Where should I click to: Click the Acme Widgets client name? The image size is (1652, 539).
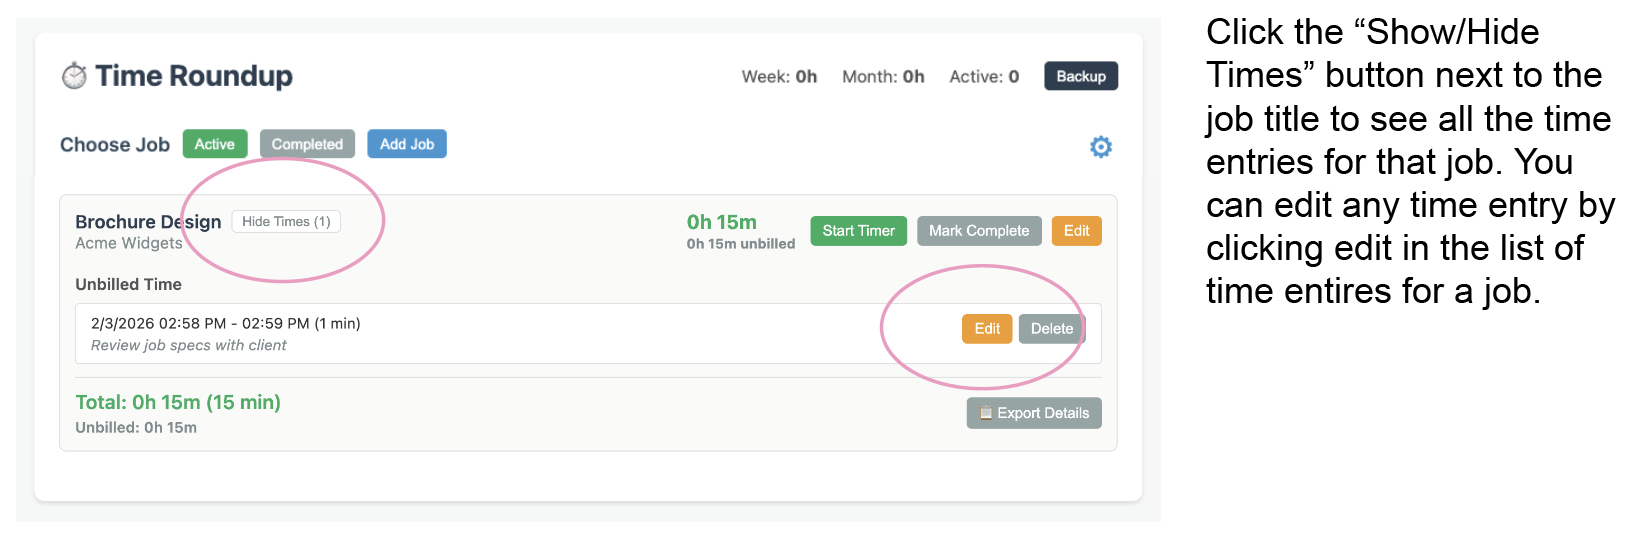pos(129,243)
